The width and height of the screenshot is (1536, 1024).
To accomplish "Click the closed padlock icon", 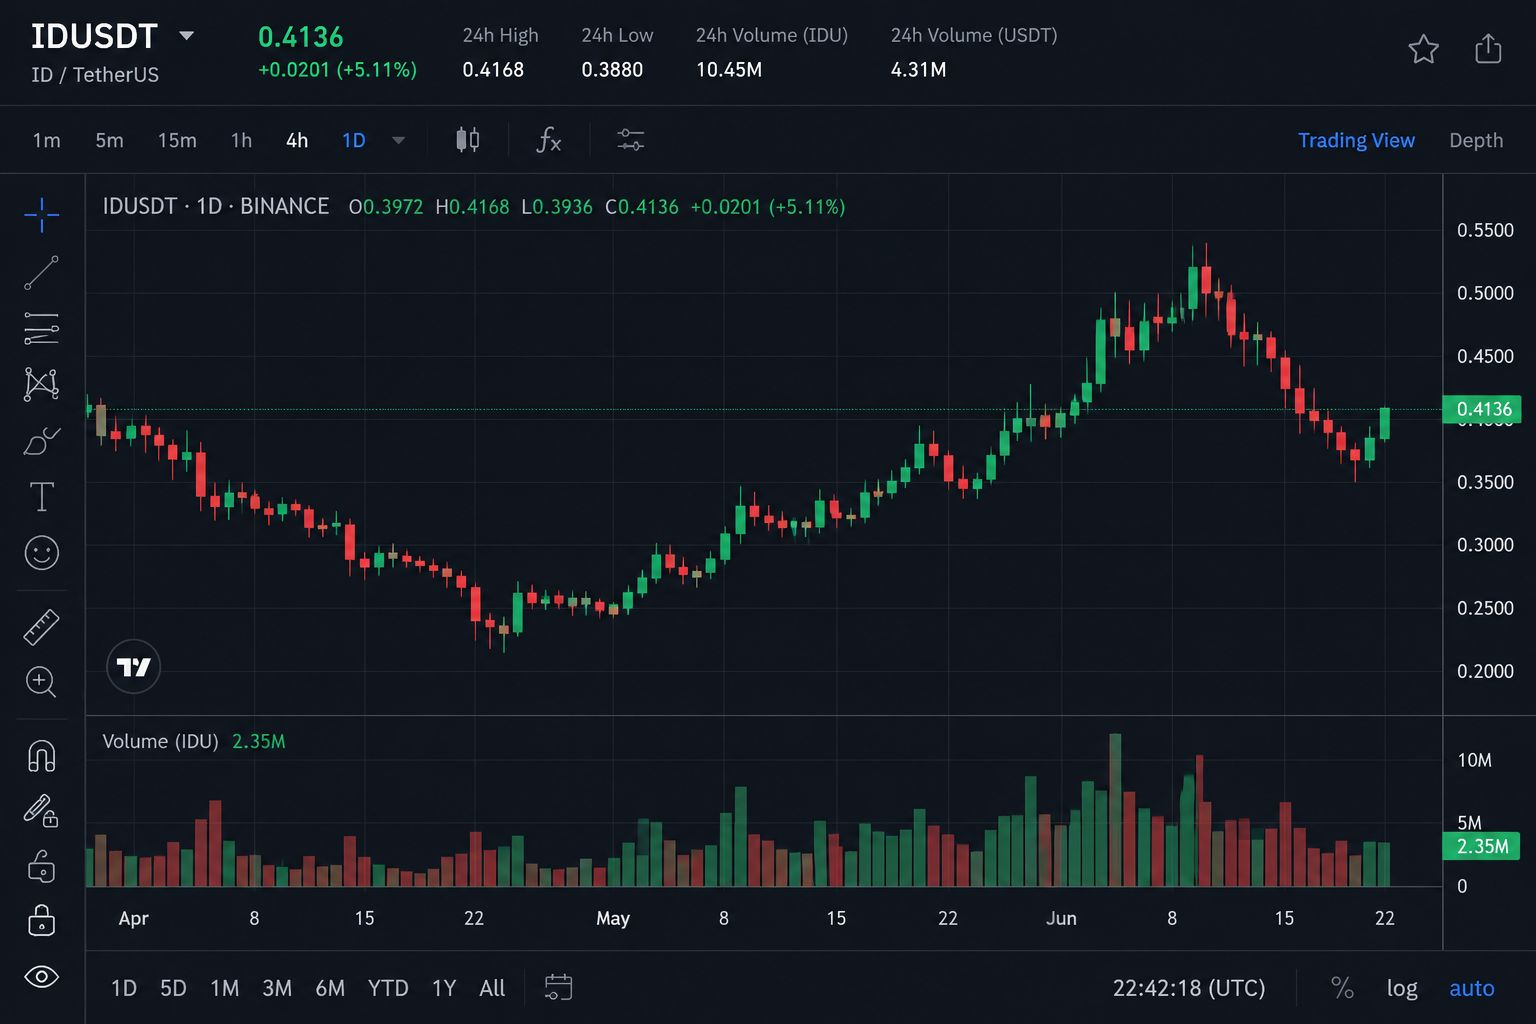I will (x=41, y=920).
